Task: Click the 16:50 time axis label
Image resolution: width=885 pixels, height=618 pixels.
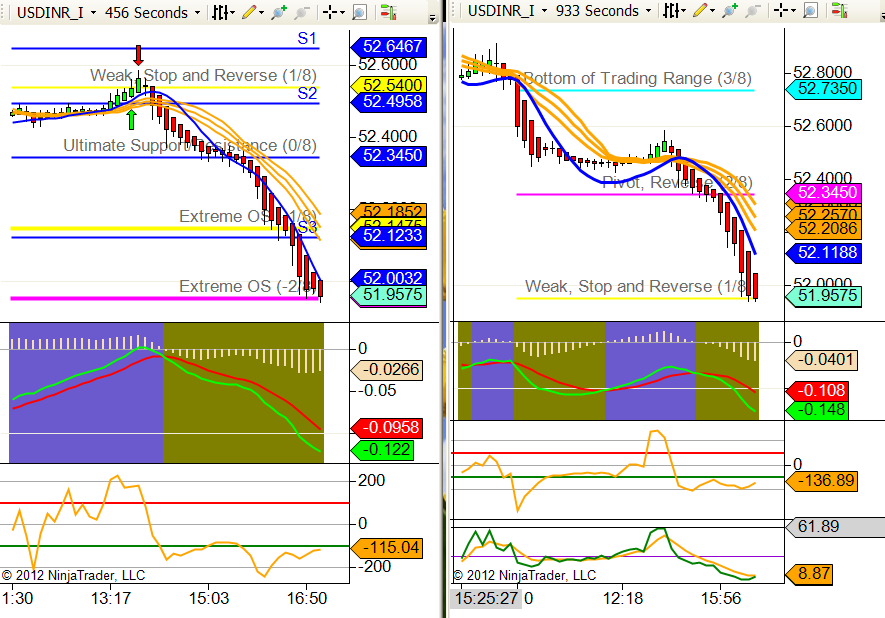Action: click(306, 598)
